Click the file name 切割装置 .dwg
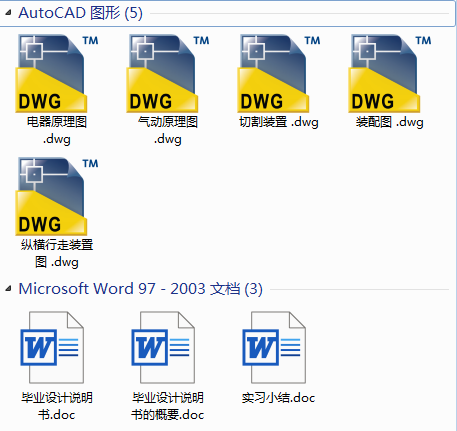 coord(279,122)
